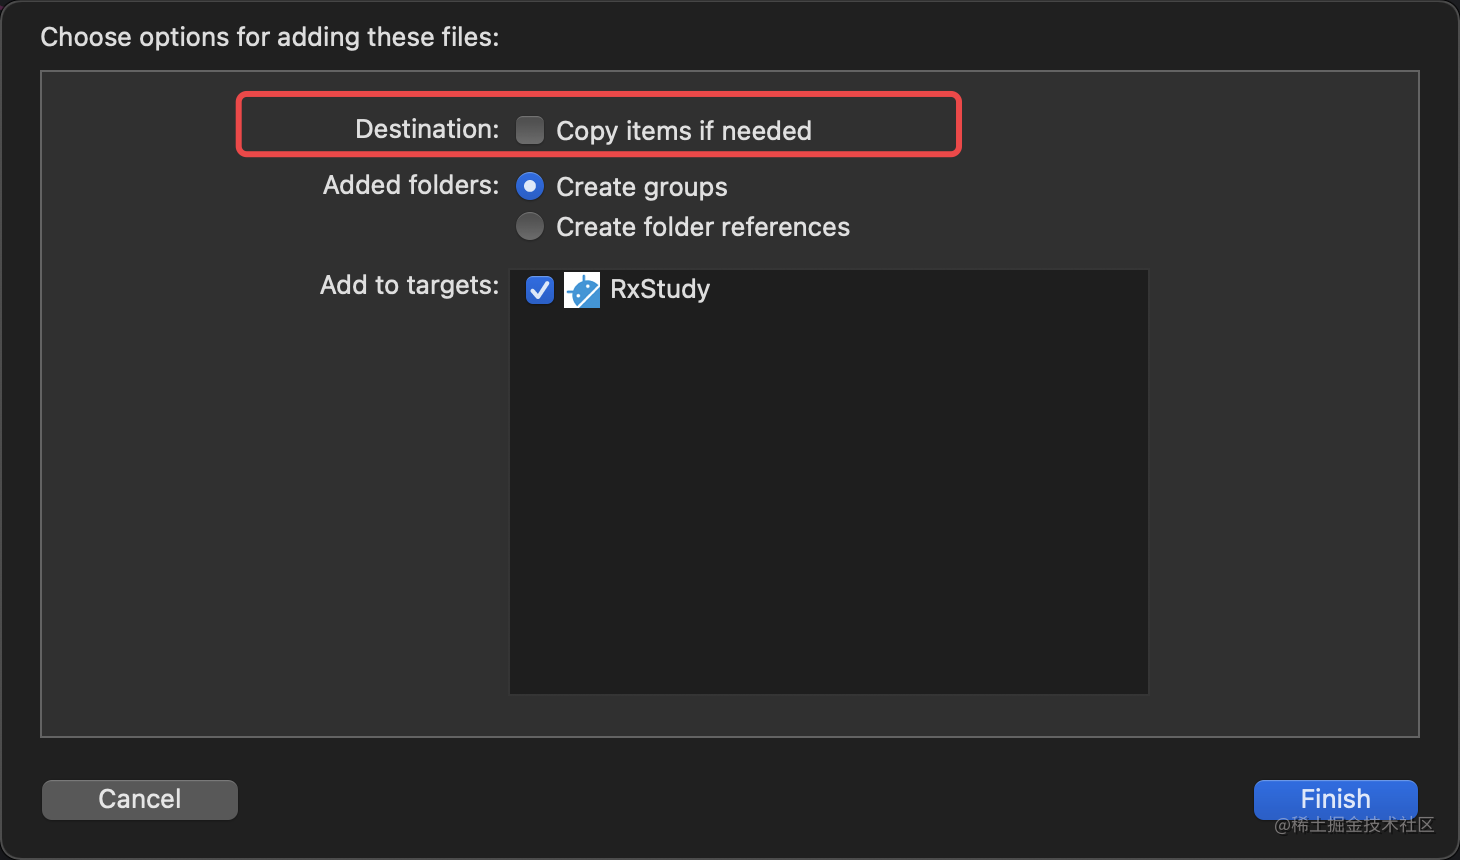Select the RxStudy target name text
Screen dimensions: 1460x860
[x=660, y=289]
